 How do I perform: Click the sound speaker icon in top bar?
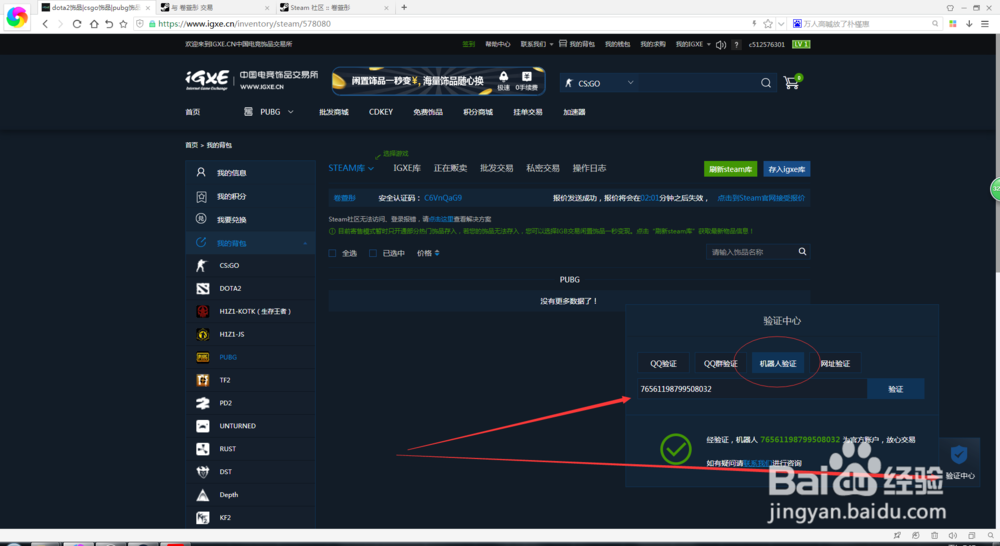click(721, 45)
